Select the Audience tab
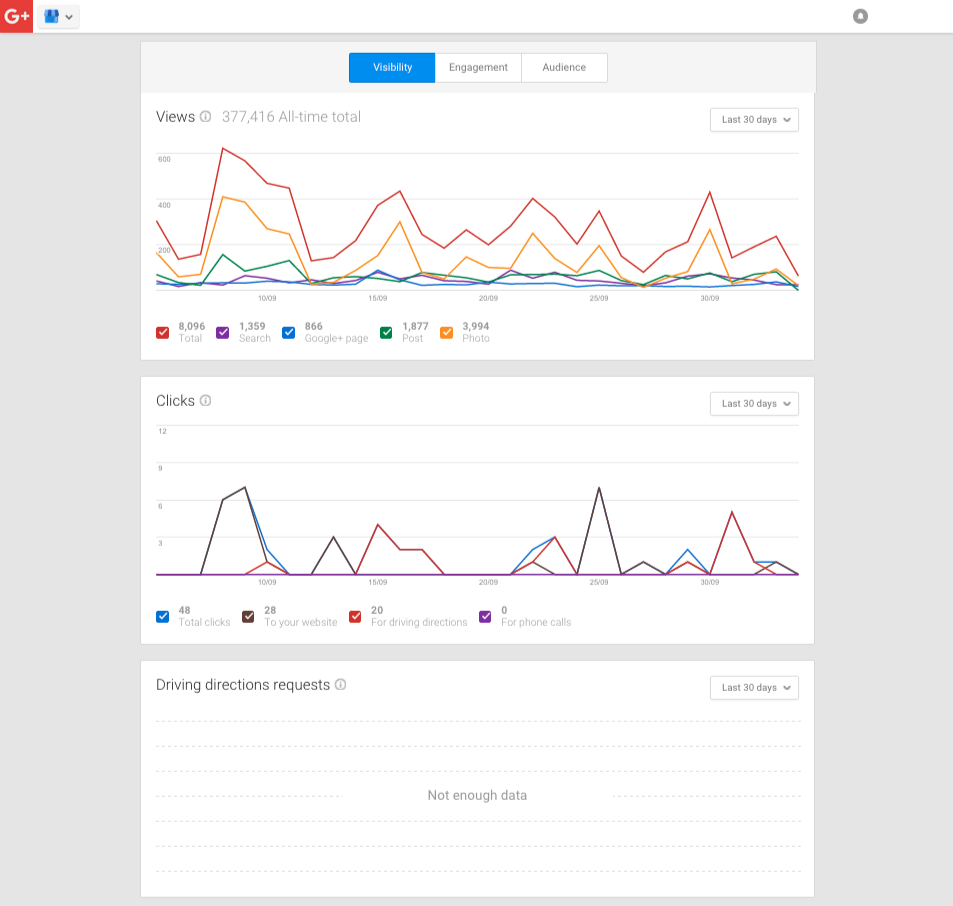 tap(564, 68)
